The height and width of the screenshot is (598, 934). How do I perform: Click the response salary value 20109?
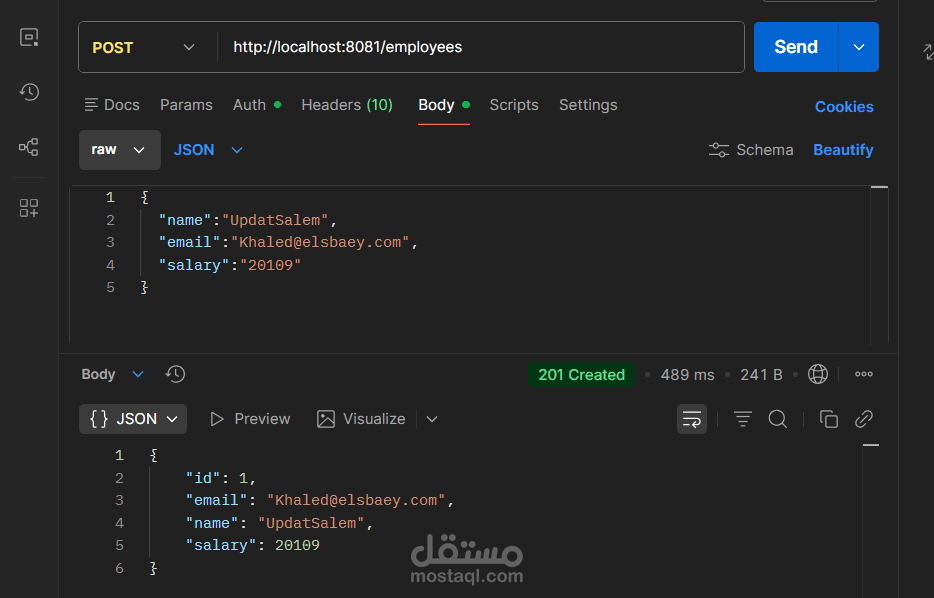pos(297,545)
